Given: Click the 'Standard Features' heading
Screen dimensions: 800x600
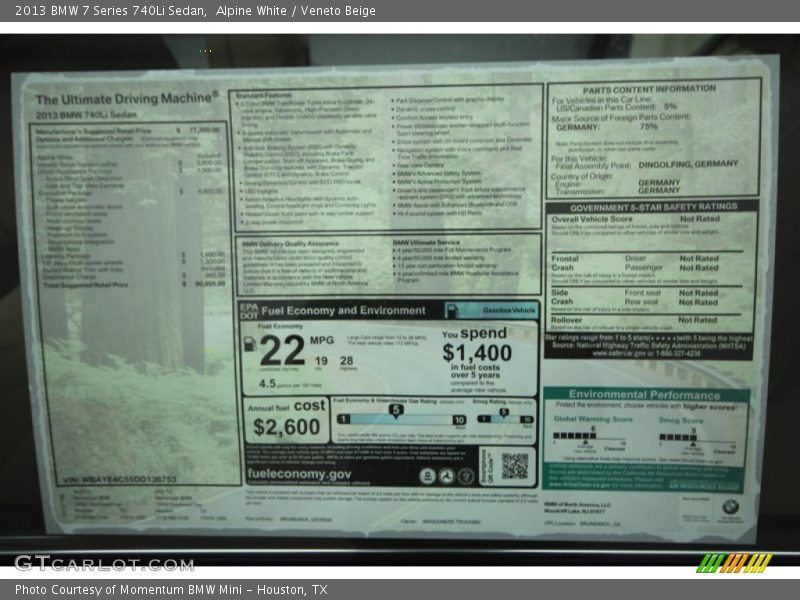Looking at the screenshot, I should click(x=263, y=95).
